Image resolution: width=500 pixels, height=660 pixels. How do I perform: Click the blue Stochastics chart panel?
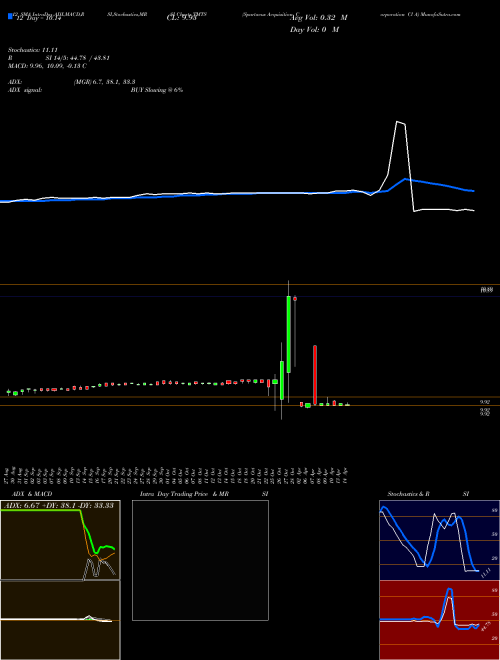439,540
